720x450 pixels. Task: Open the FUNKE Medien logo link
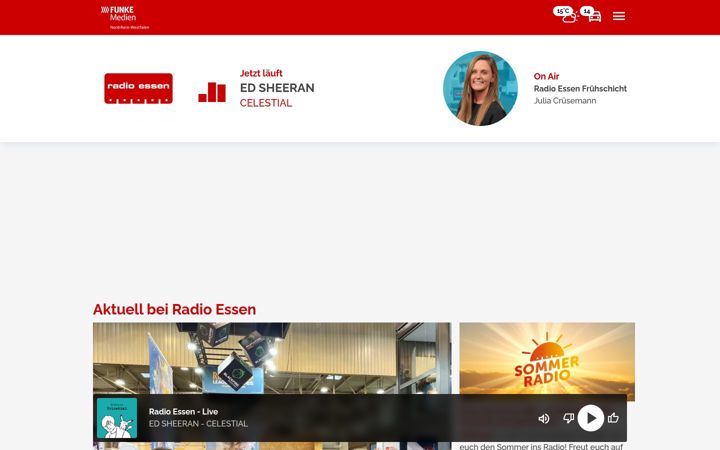(x=124, y=17)
